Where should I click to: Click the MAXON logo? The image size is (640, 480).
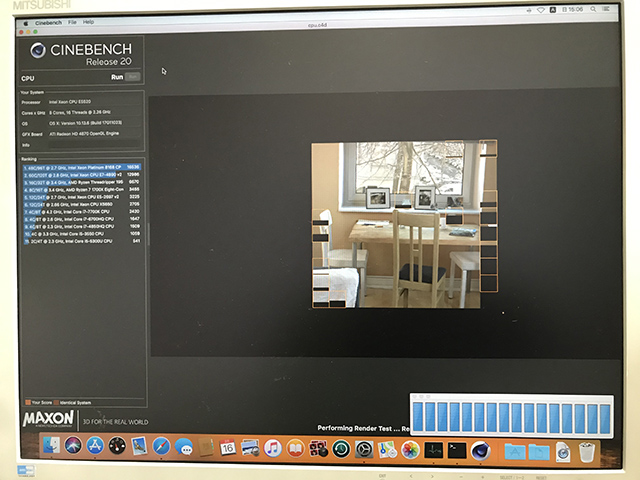pos(48,419)
